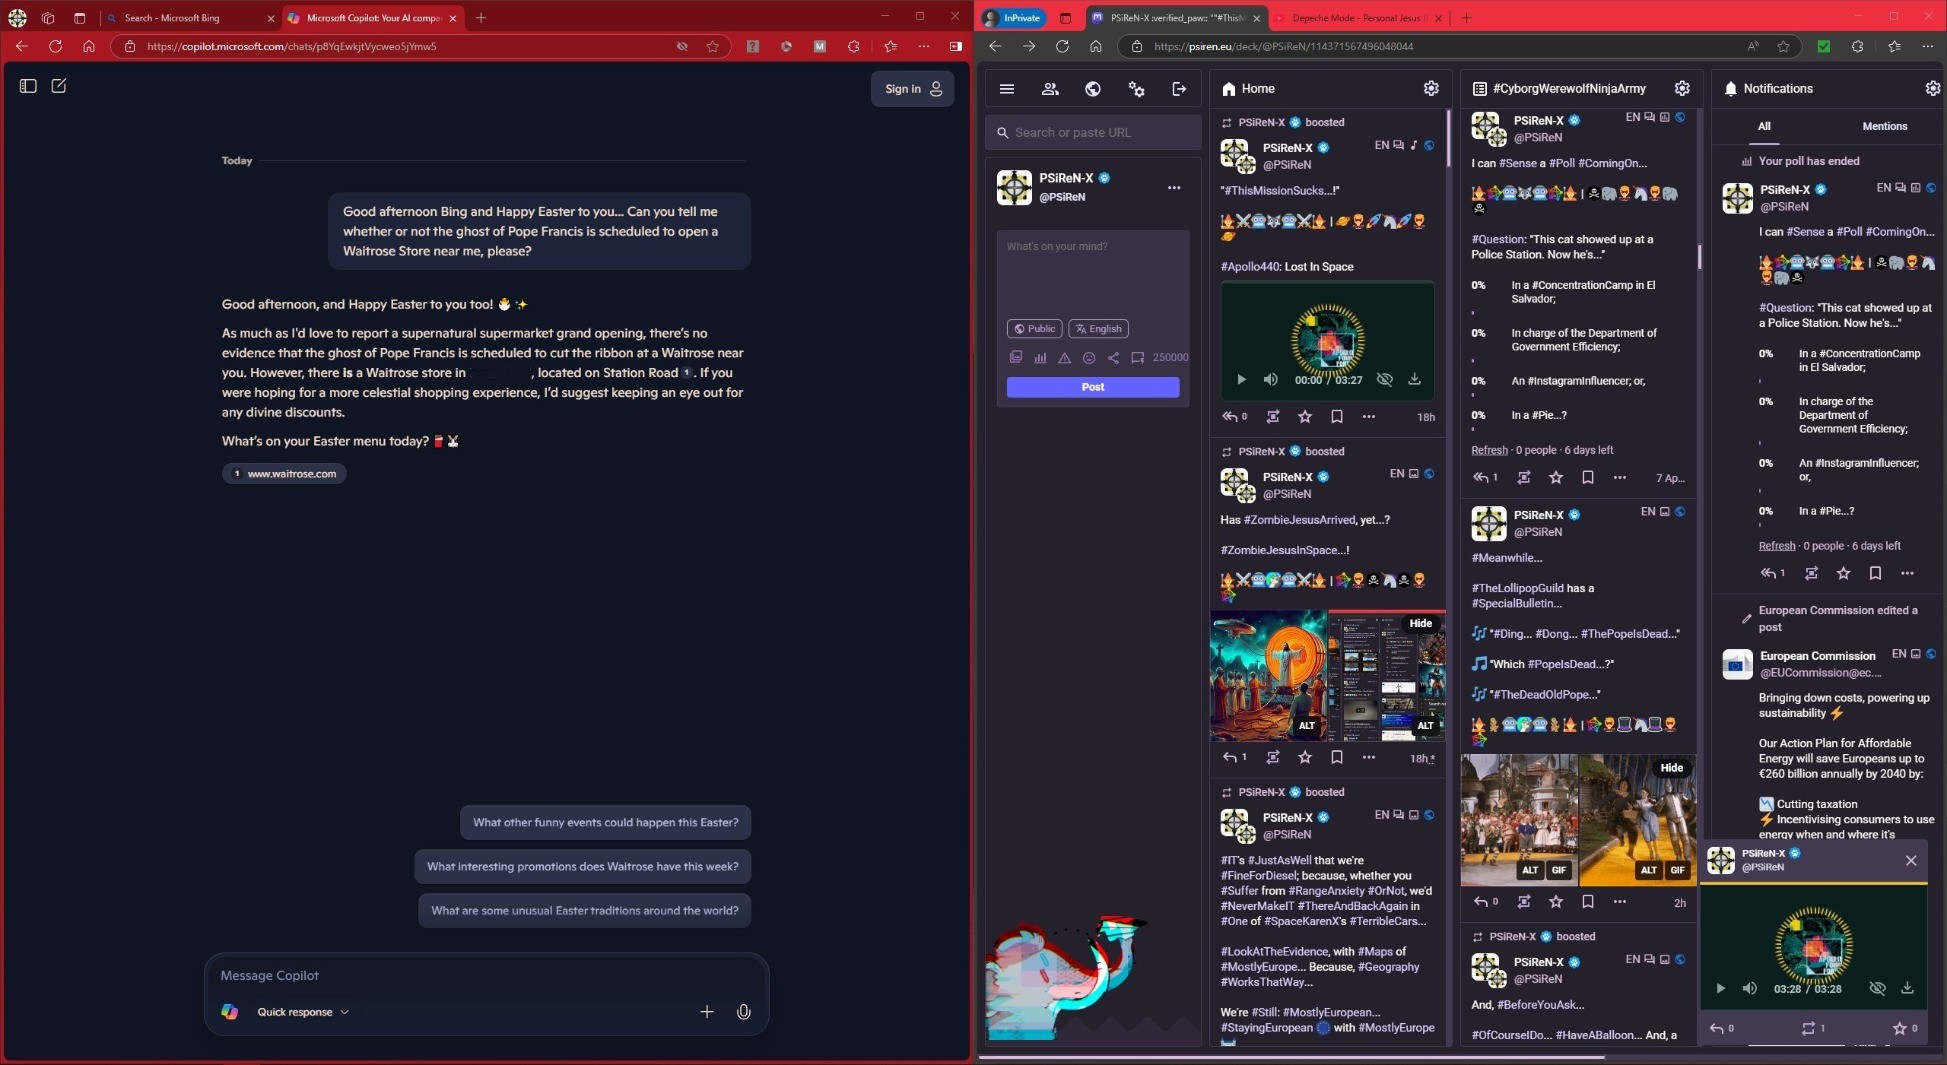This screenshot has height=1065, width=1947.
Task: Open the emoji picker in composer
Action: coord(1089,357)
